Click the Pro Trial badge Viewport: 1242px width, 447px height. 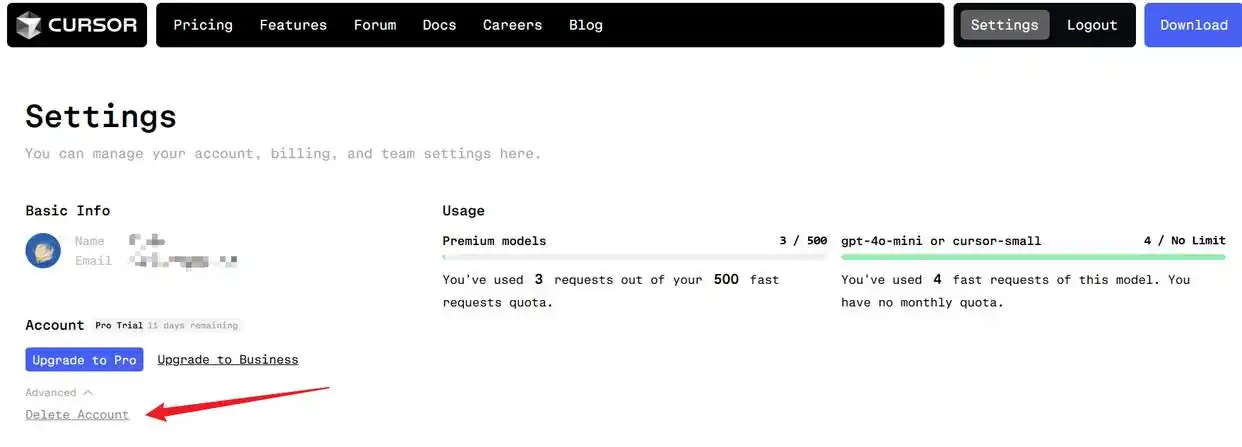[x=119, y=326]
